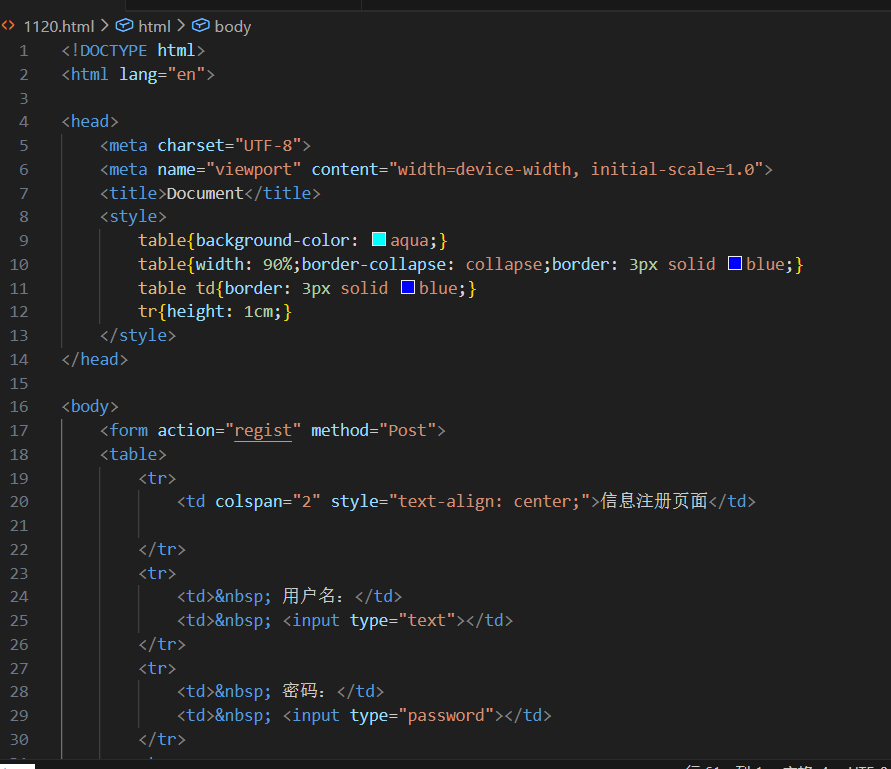Image resolution: width=891 pixels, height=769 pixels.
Task: Select the body label in the breadcrumb
Action: tap(233, 26)
